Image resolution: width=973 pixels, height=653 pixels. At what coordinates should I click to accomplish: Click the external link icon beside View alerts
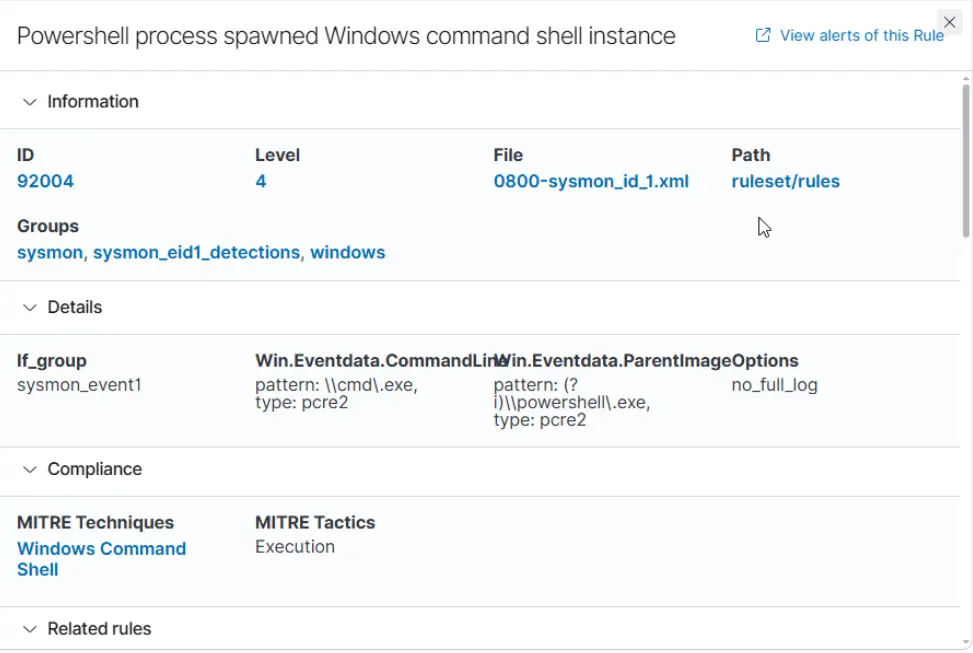tap(763, 35)
